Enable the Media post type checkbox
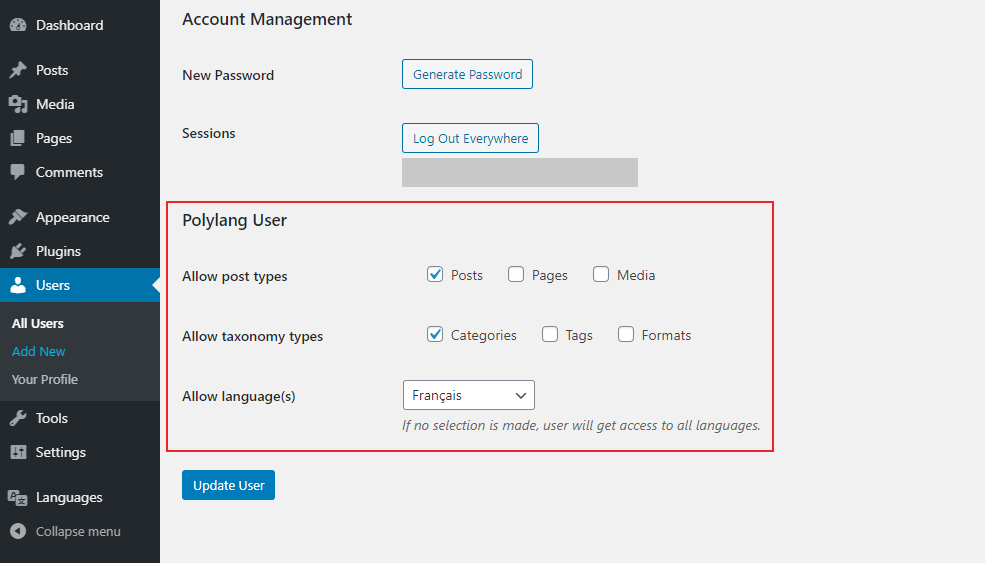 point(601,274)
